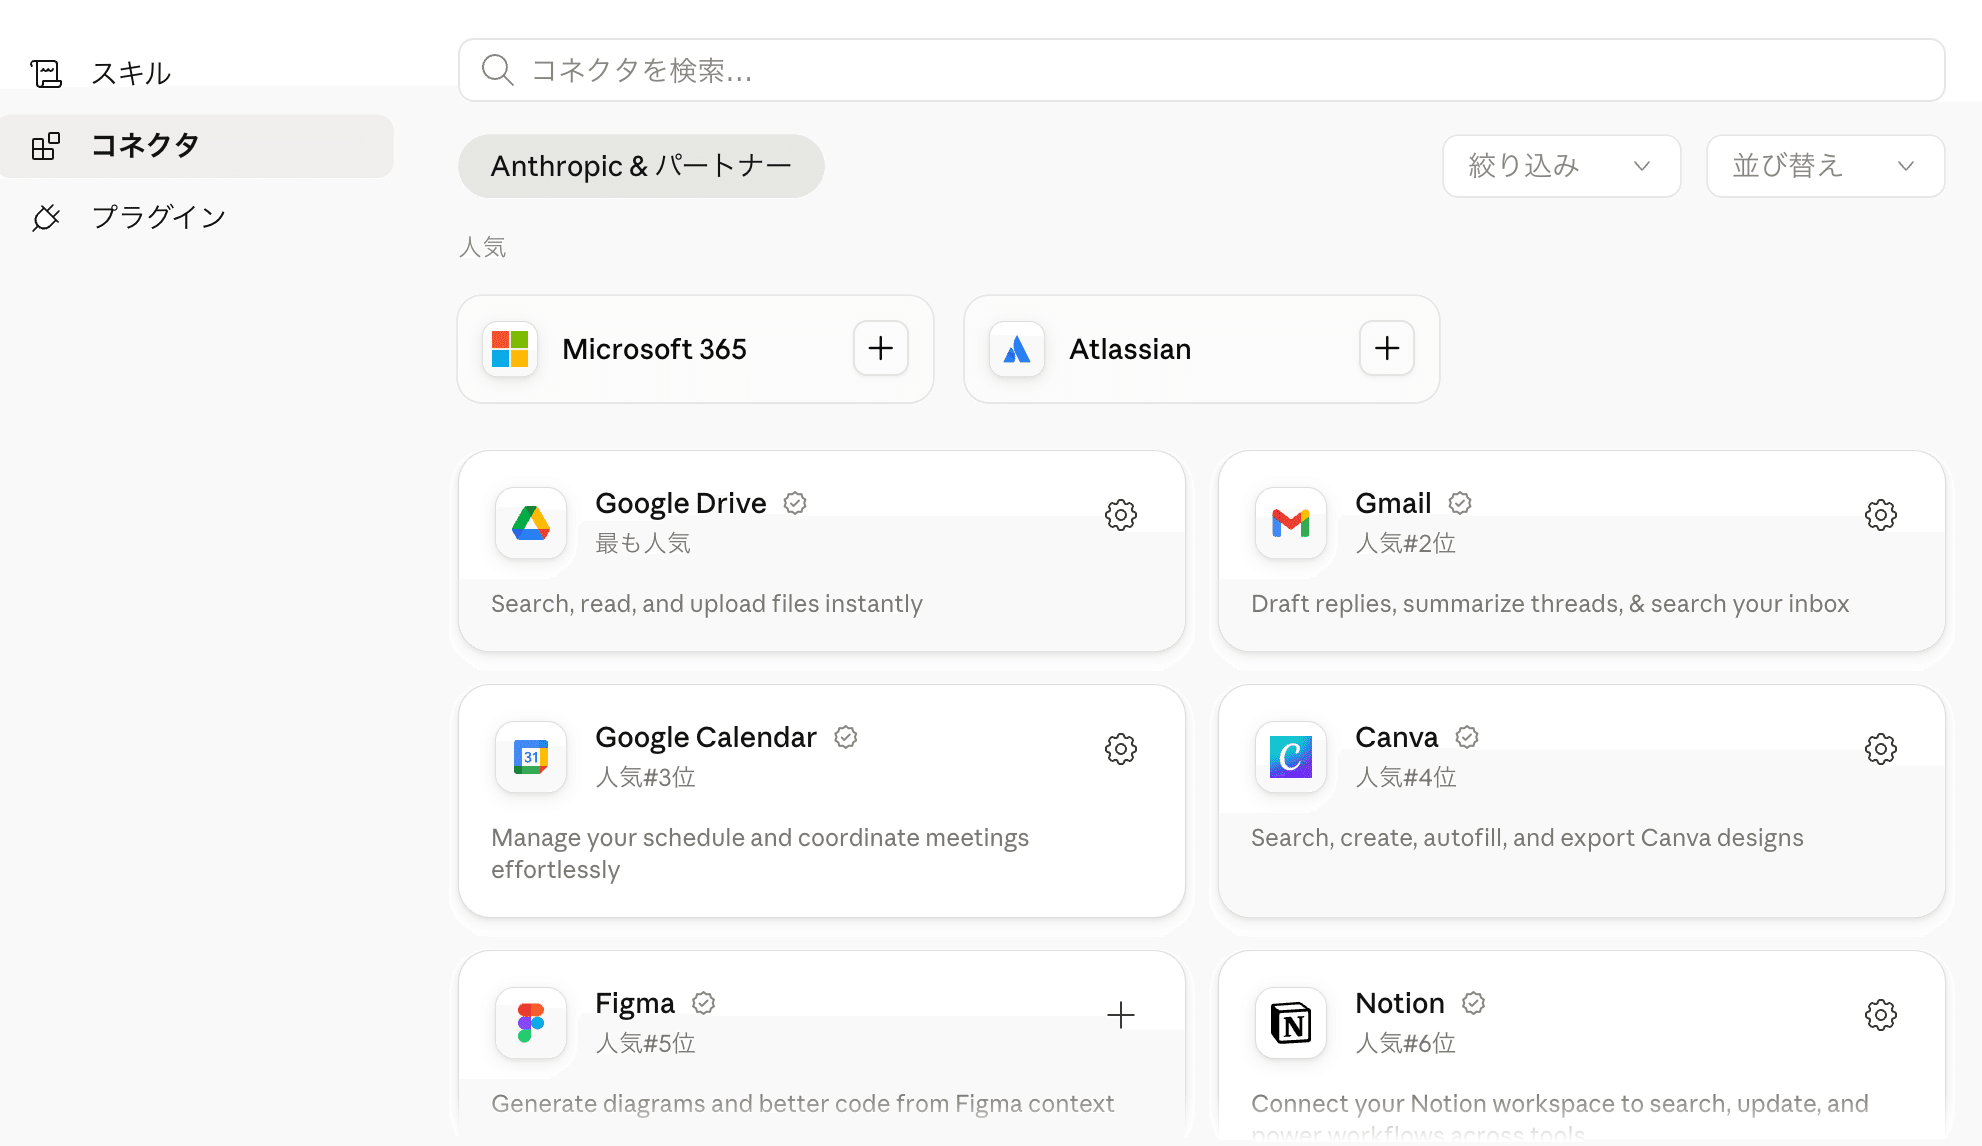Open Notion settings gear
Screen dimensions: 1982x1146
pyautogui.click(x=1881, y=1015)
